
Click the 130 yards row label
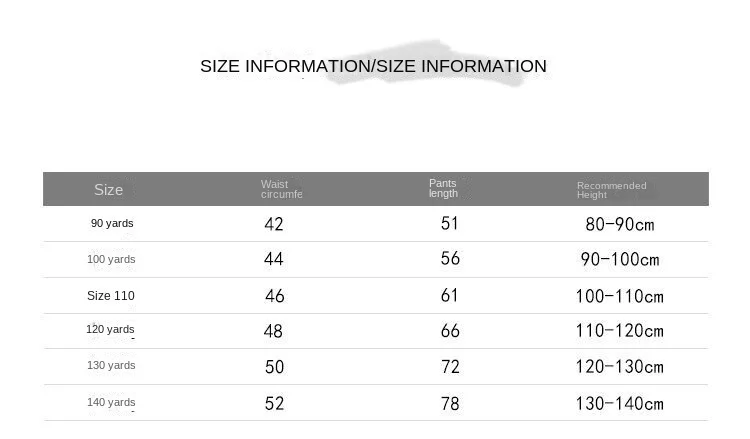pos(111,365)
